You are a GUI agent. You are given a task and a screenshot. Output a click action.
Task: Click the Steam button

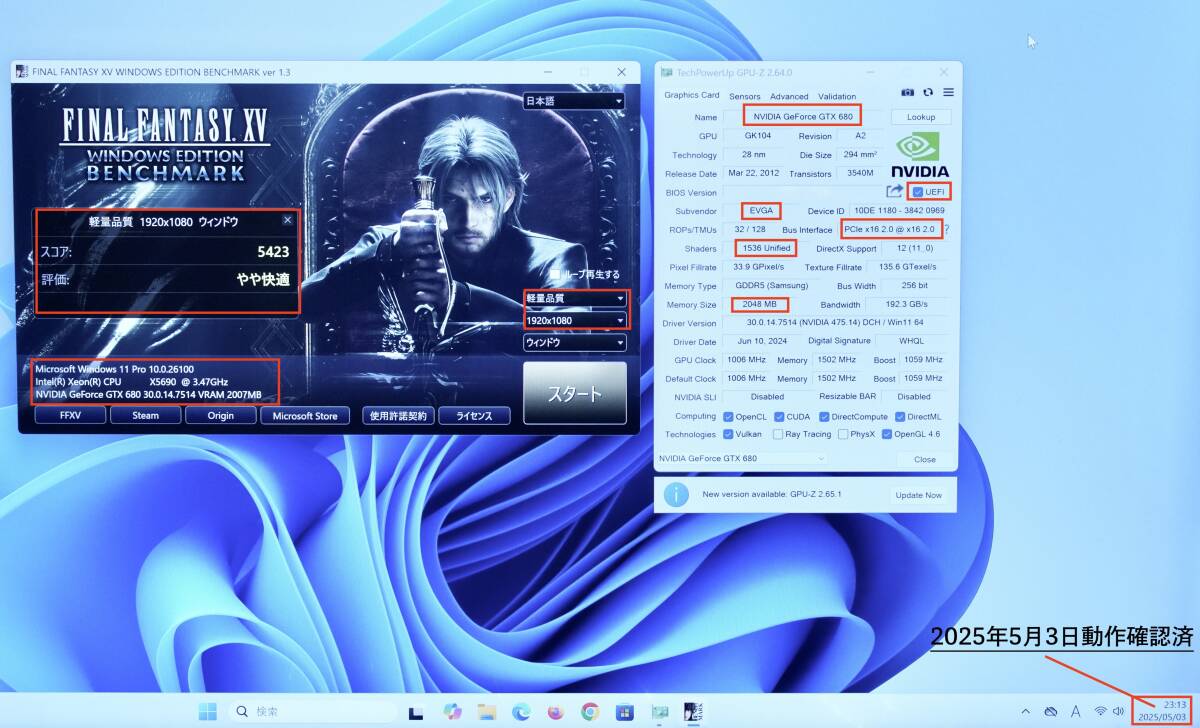[145, 416]
